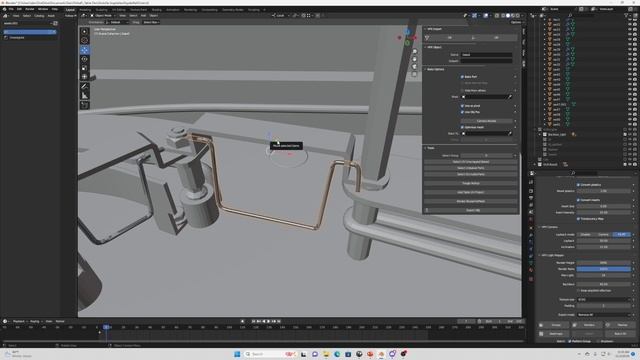Select the Select Box tool
This screenshot has width=640, height=360.
pos(84,31)
